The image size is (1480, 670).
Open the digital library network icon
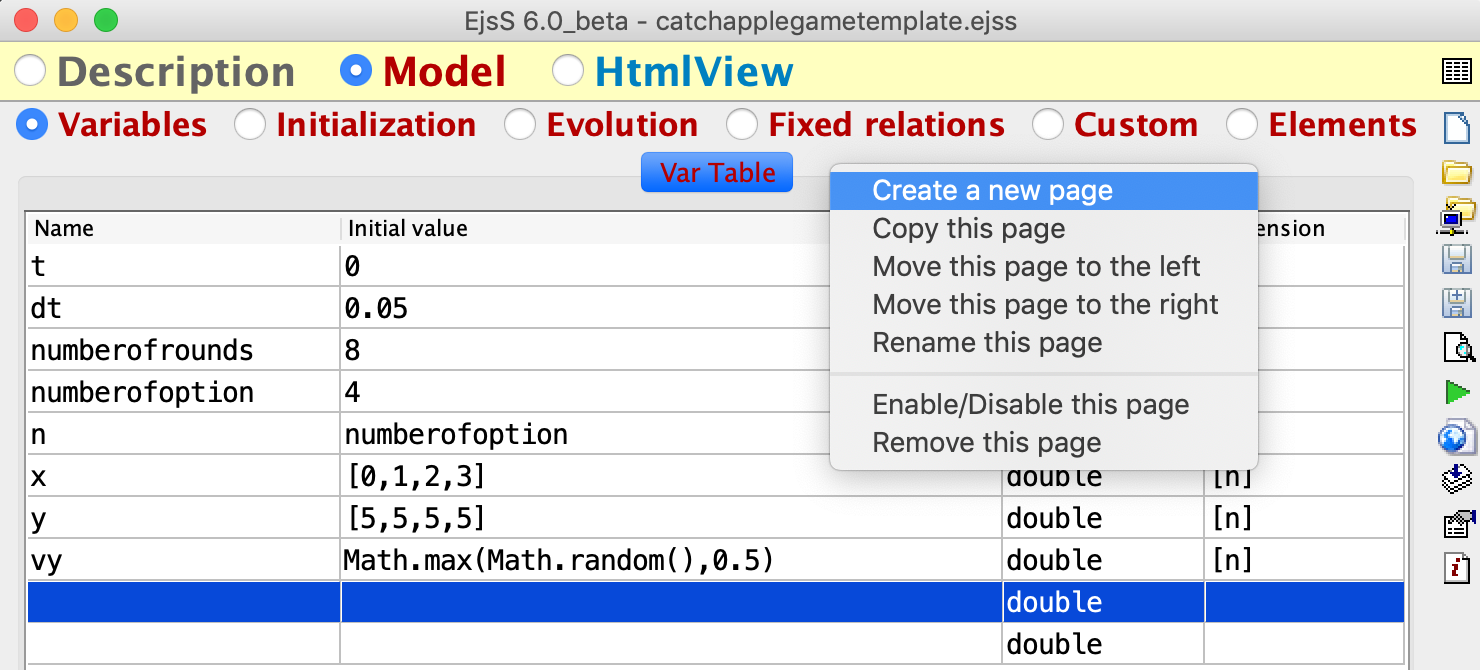point(1457,215)
